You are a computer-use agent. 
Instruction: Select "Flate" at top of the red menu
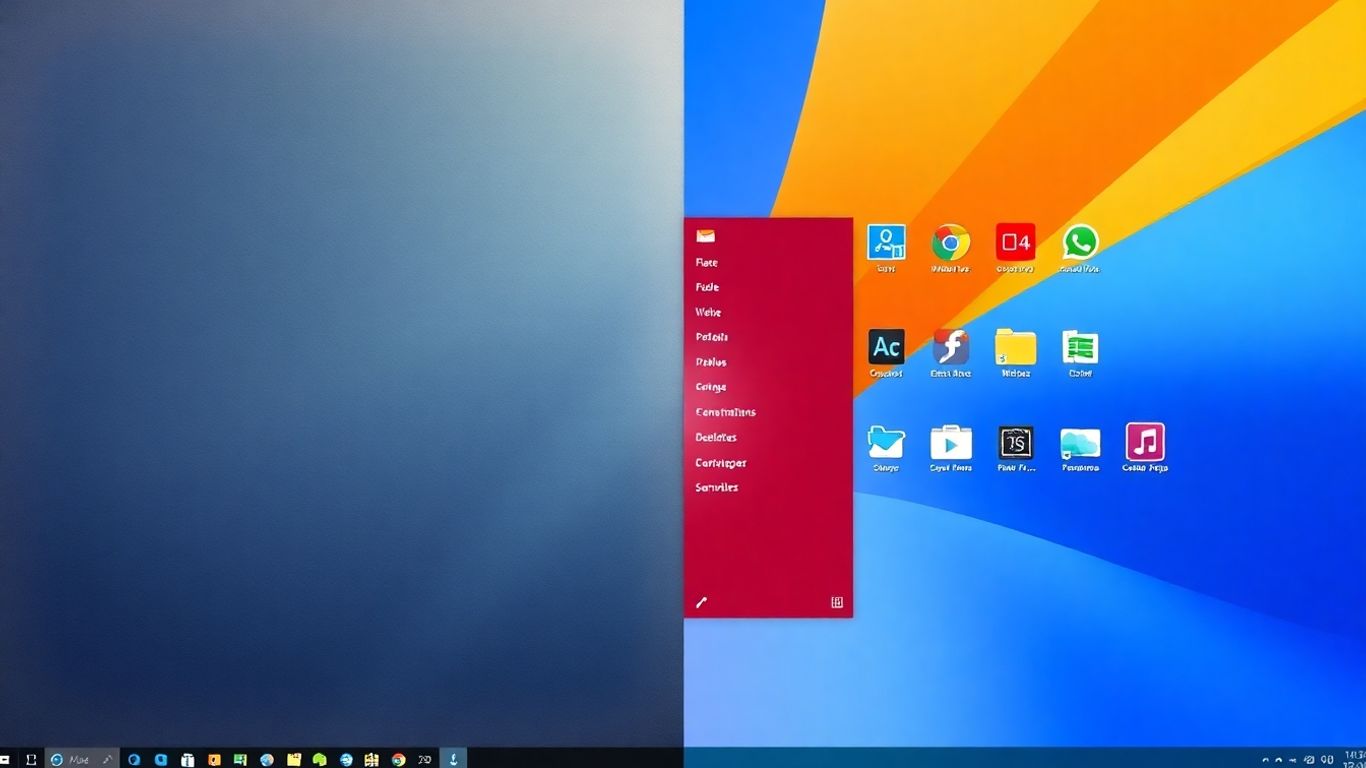point(706,262)
